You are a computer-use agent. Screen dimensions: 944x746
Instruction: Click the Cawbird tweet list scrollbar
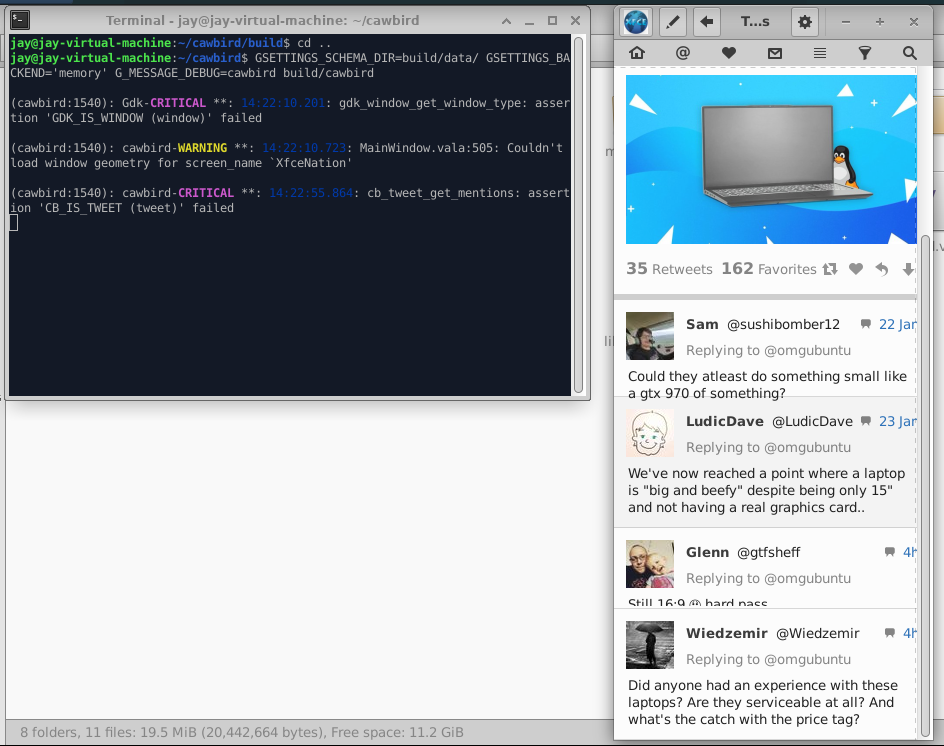click(925, 485)
